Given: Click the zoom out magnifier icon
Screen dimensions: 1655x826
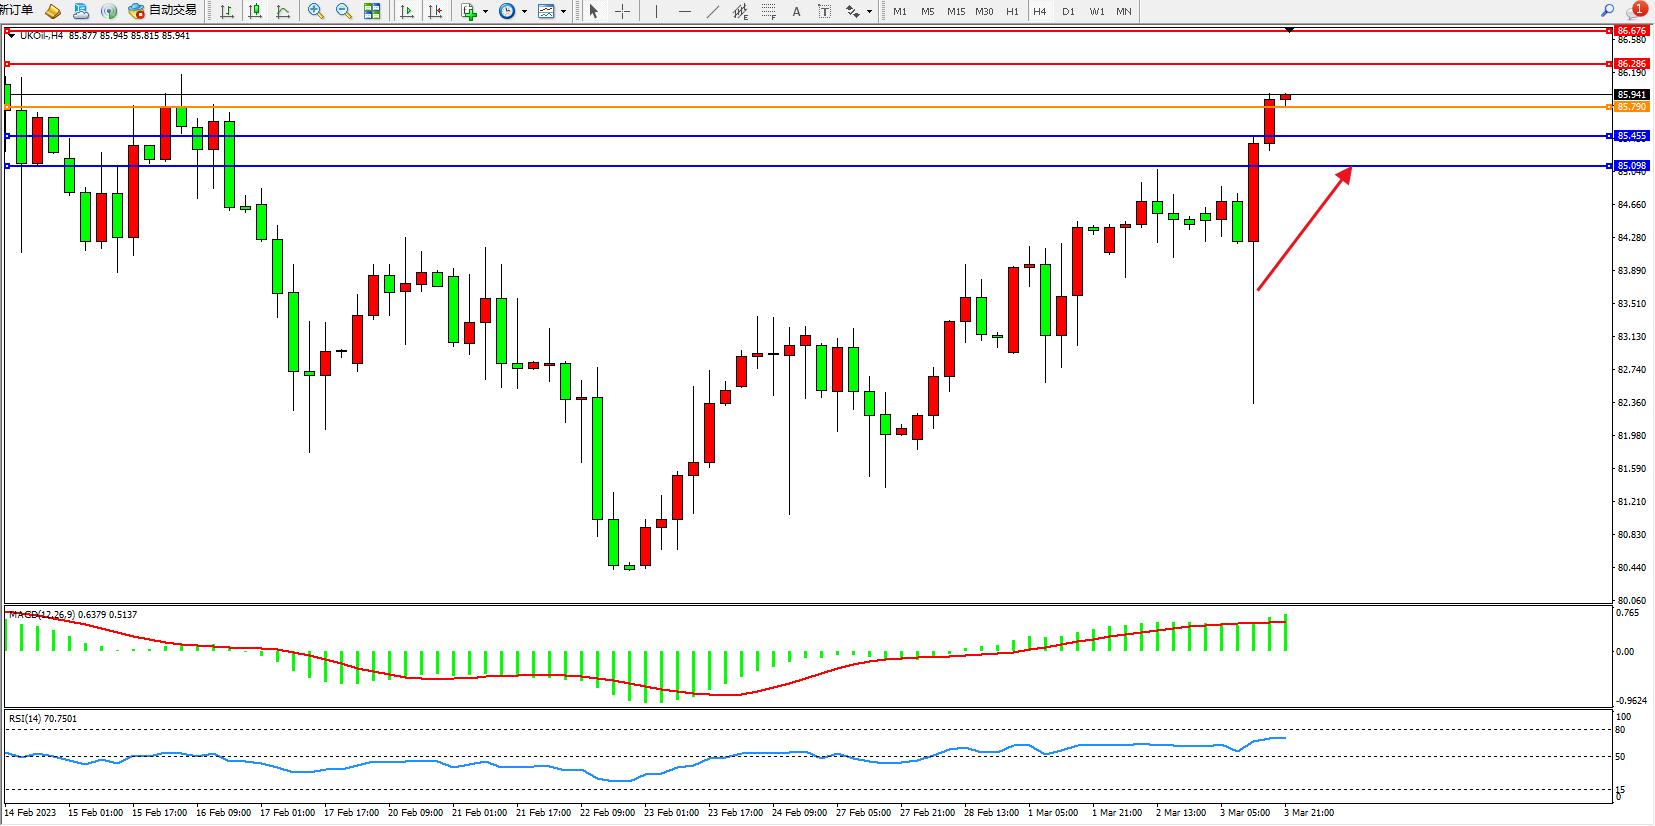Looking at the screenshot, I should coord(344,11).
